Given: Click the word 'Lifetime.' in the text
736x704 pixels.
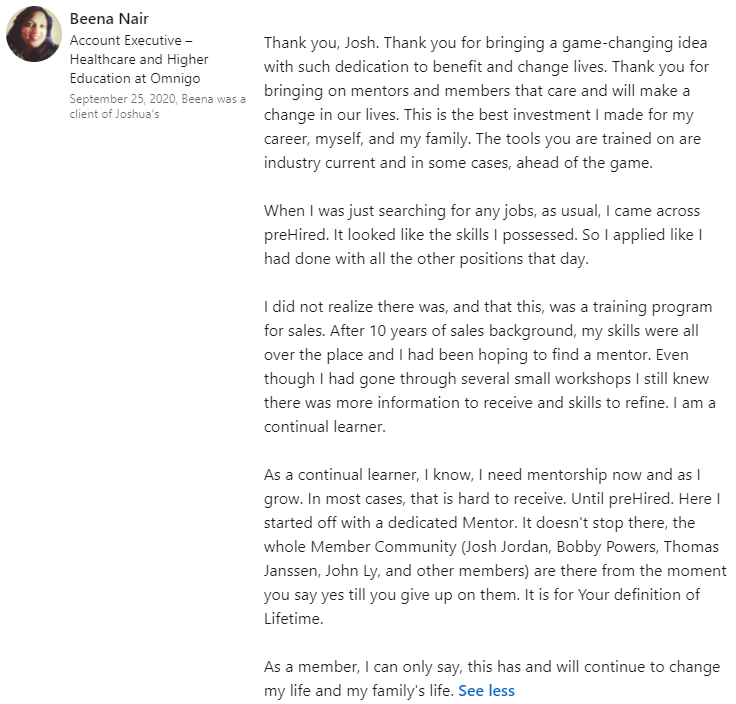Looking at the screenshot, I should pyautogui.click(x=296, y=619).
